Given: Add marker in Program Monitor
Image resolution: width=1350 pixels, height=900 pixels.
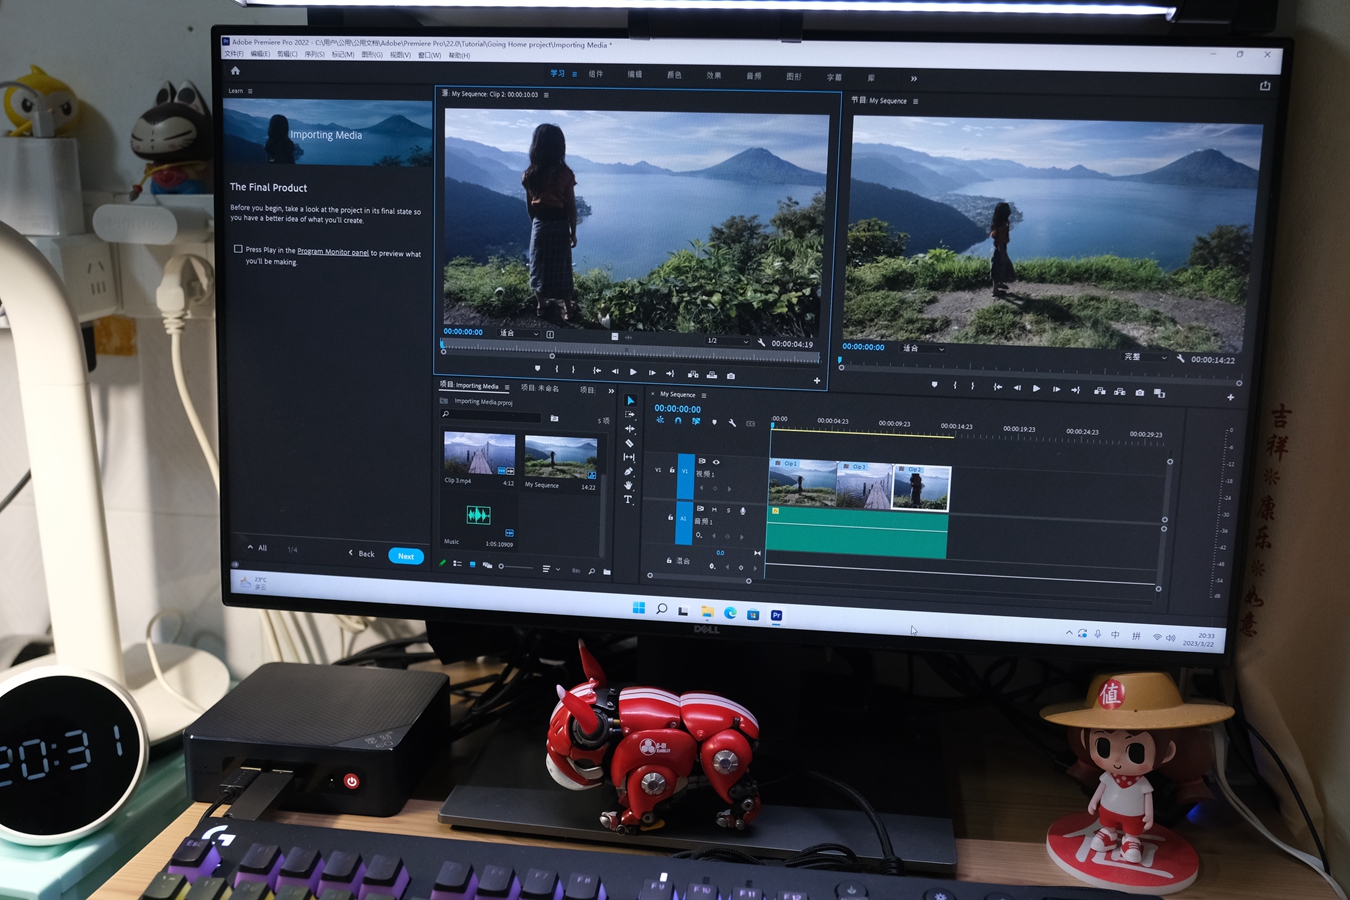Looking at the screenshot, I should click(934, 384).
